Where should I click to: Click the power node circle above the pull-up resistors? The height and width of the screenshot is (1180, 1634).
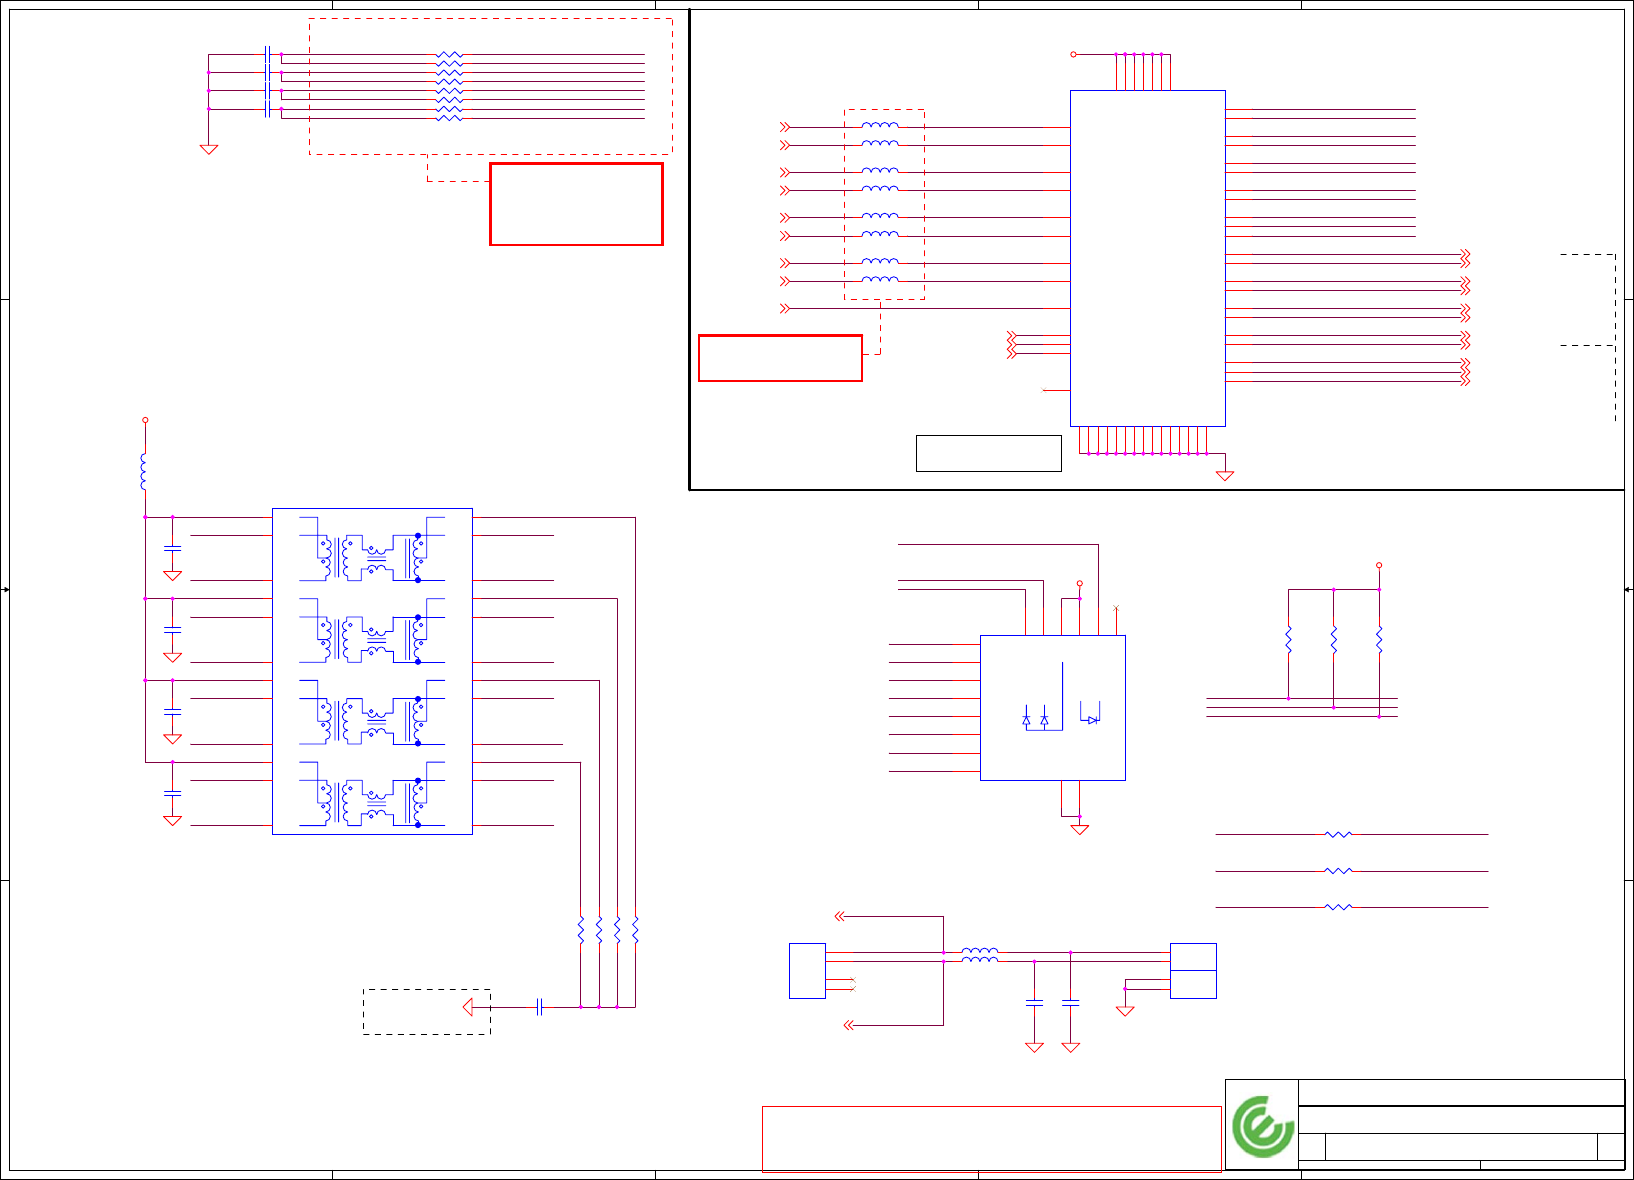(x=1379, y=565)
